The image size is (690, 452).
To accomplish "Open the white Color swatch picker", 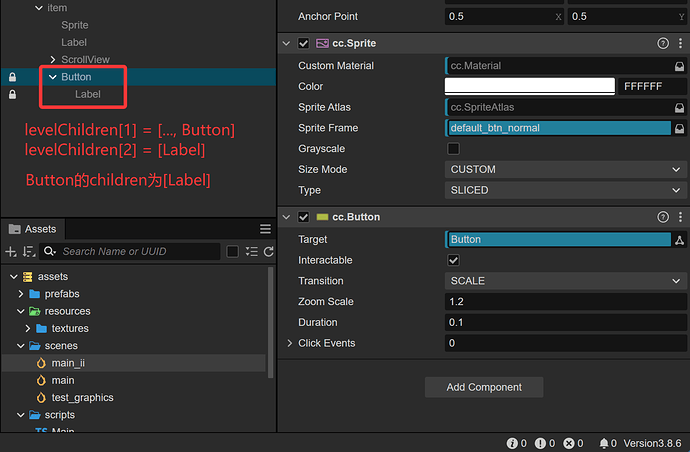I will [530, 86].
